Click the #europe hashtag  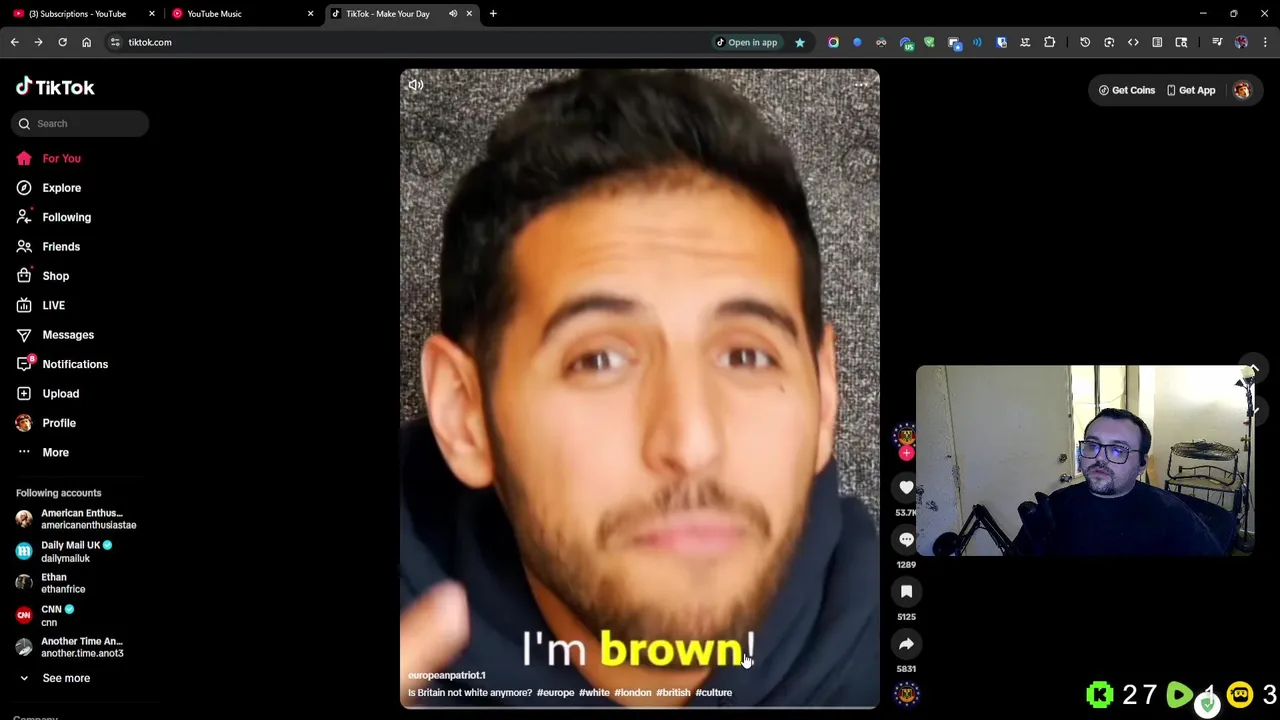(556, 692)
